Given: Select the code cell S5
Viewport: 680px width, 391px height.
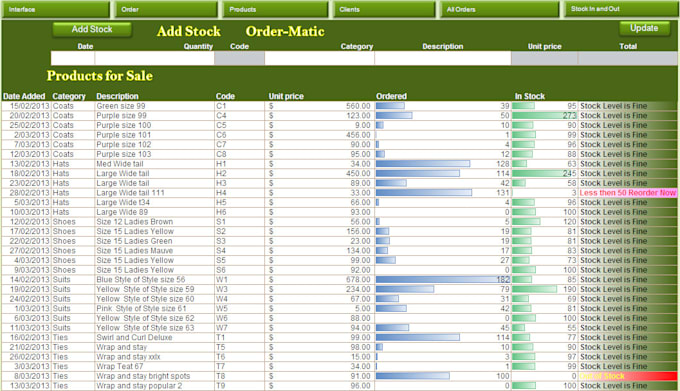Looking at the screenshot, I should pos(239,260).
